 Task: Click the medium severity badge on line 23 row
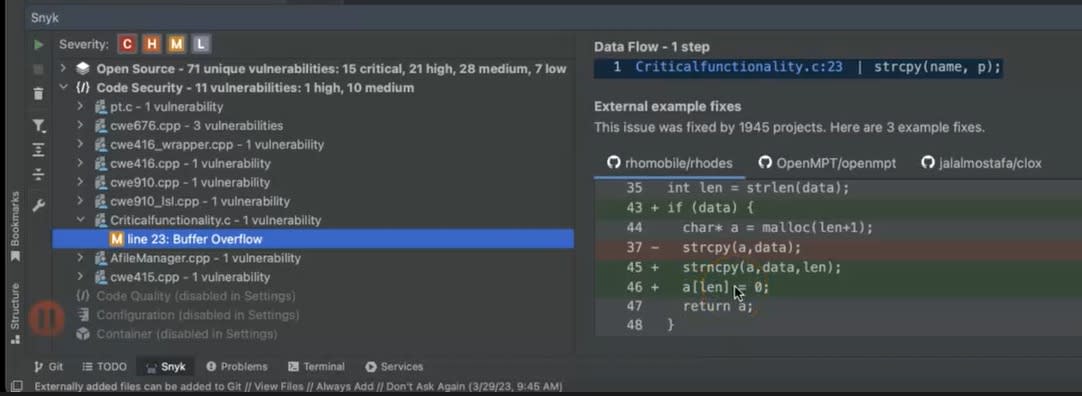tap(117, 239)
